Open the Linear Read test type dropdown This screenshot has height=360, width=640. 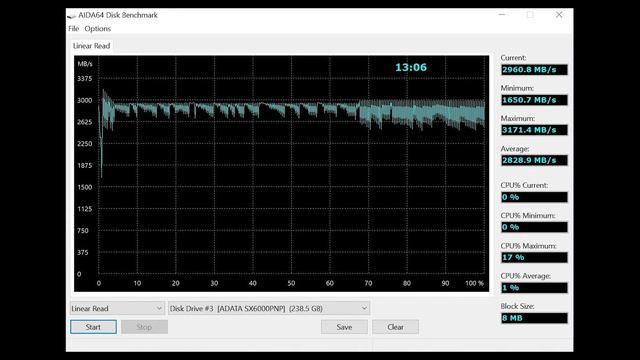[117, 309]
